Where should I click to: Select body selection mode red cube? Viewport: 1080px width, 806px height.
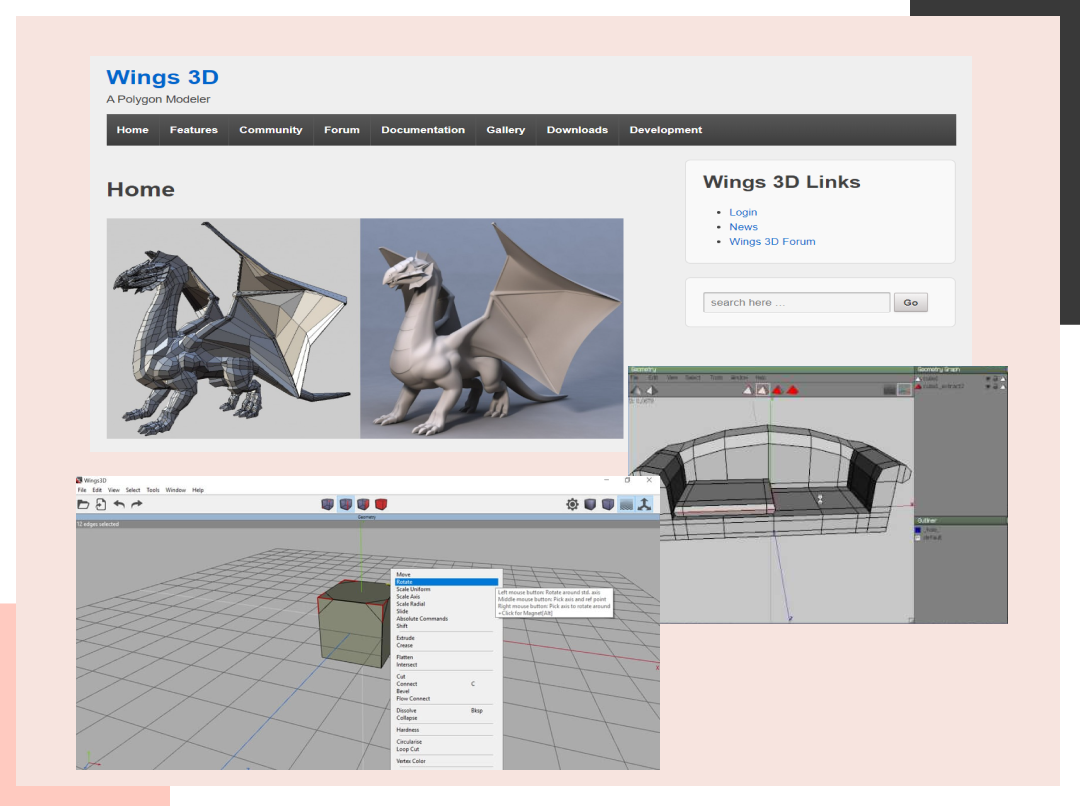coord(381,504)
